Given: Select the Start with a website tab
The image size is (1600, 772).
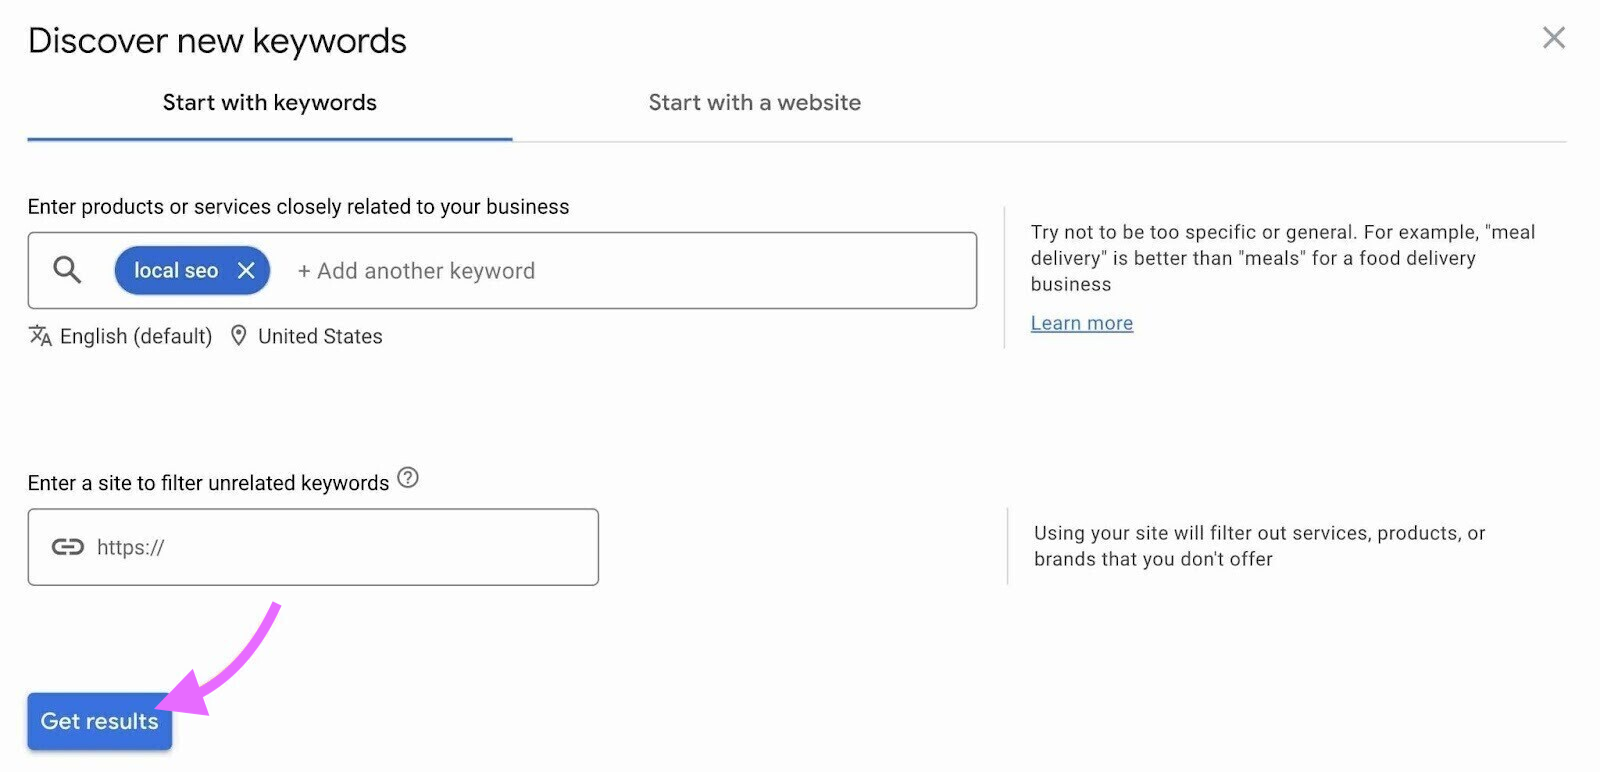Looking at the screenshot, I should [754, 102].
